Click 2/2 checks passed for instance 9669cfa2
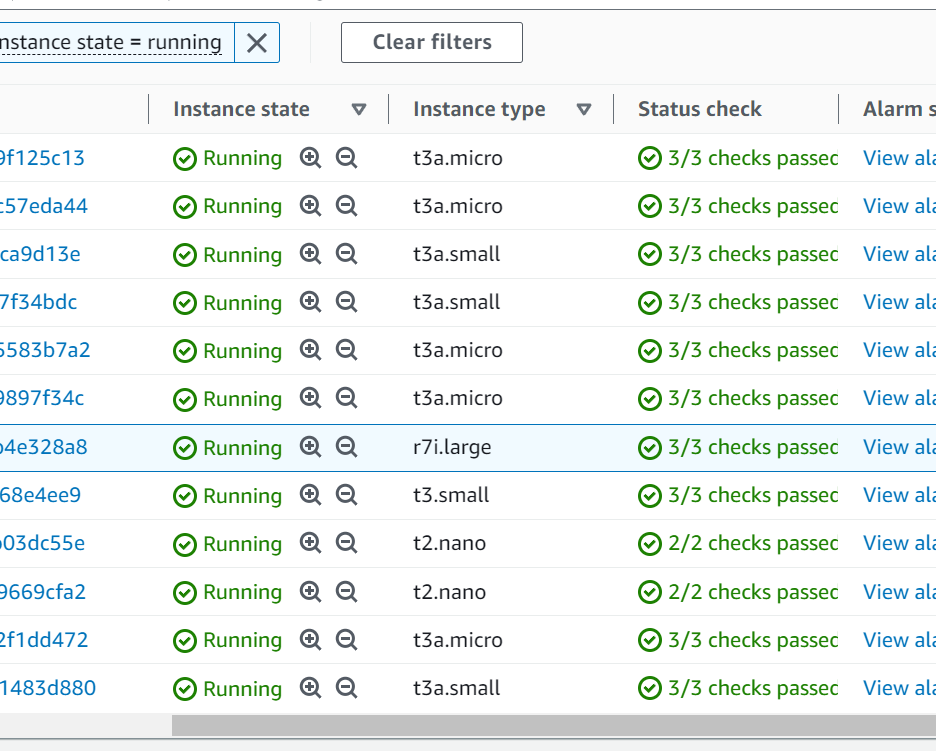The image size is (936, 751). click(x=751, y=592)
